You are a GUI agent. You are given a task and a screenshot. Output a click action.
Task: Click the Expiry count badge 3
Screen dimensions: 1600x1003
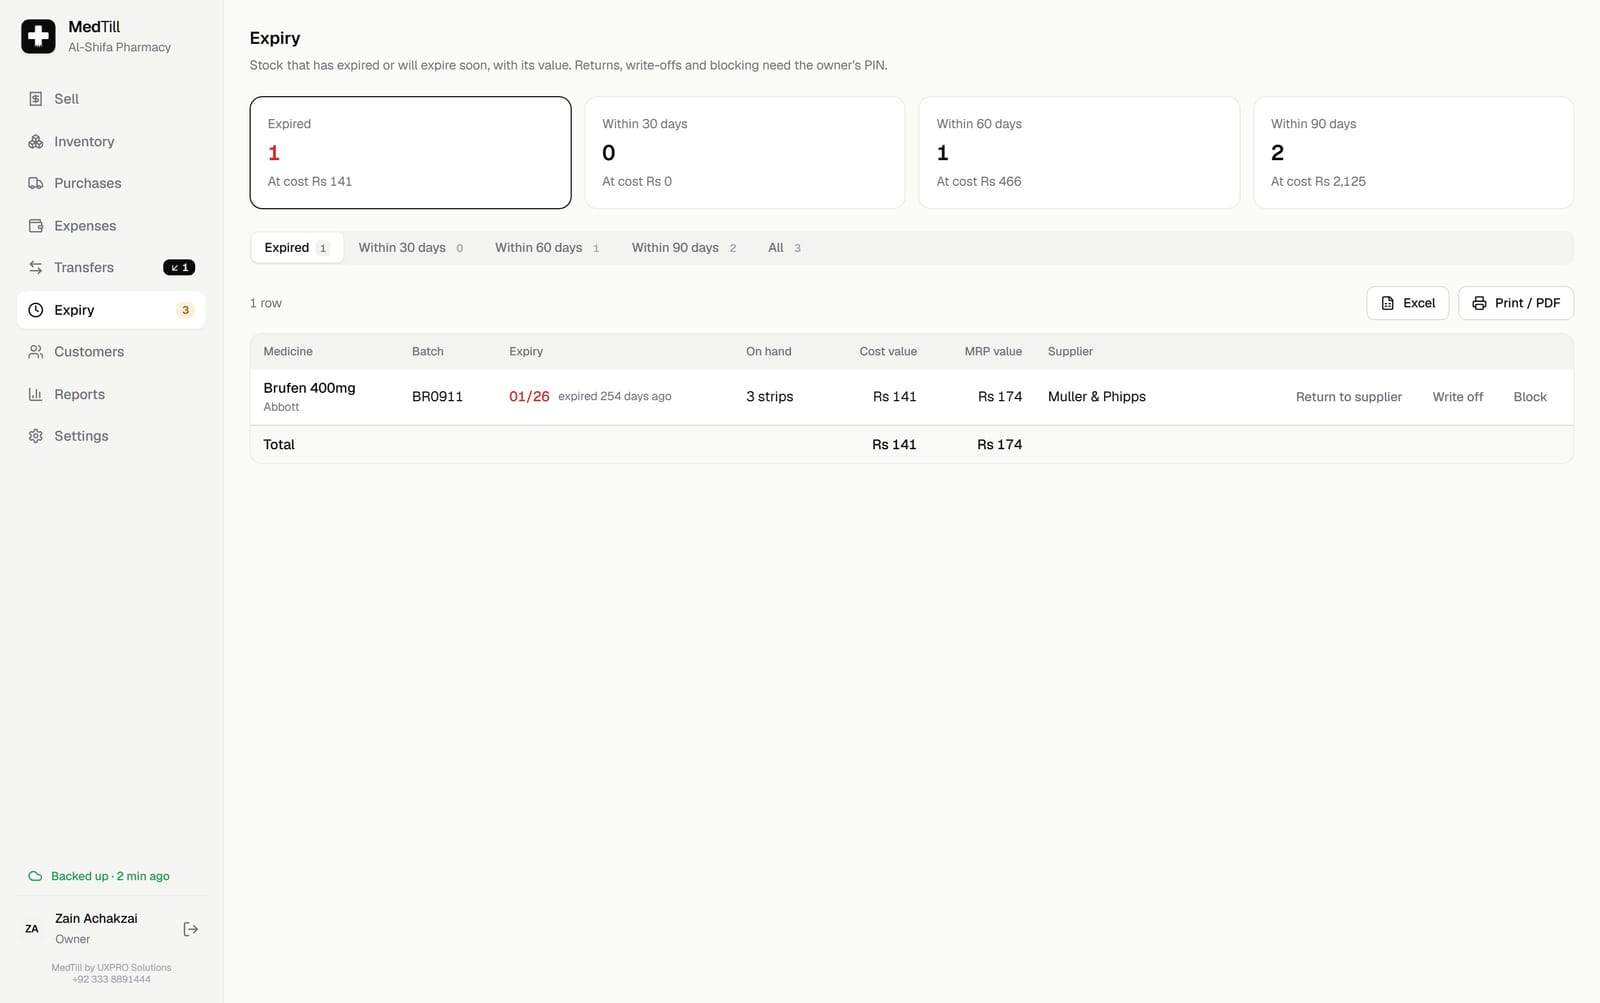click(185, 310)
